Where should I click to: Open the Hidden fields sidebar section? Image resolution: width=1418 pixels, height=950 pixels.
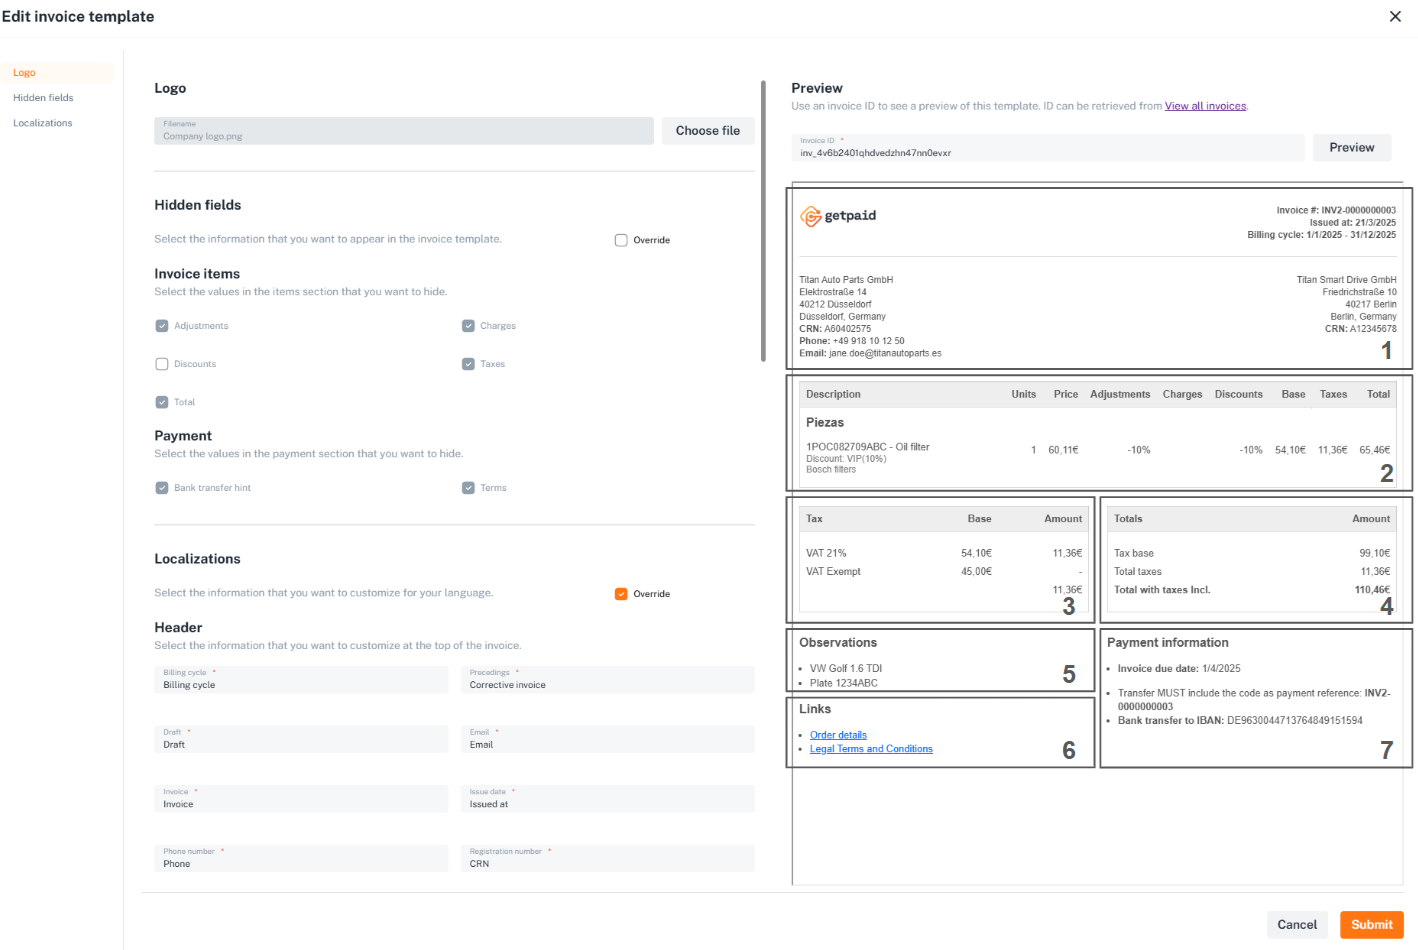pos(43,98)
